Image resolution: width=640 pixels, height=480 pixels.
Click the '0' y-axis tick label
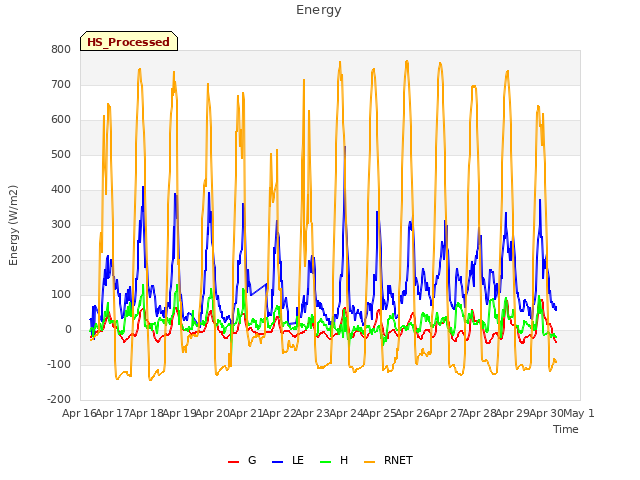(x=68, y=329)
